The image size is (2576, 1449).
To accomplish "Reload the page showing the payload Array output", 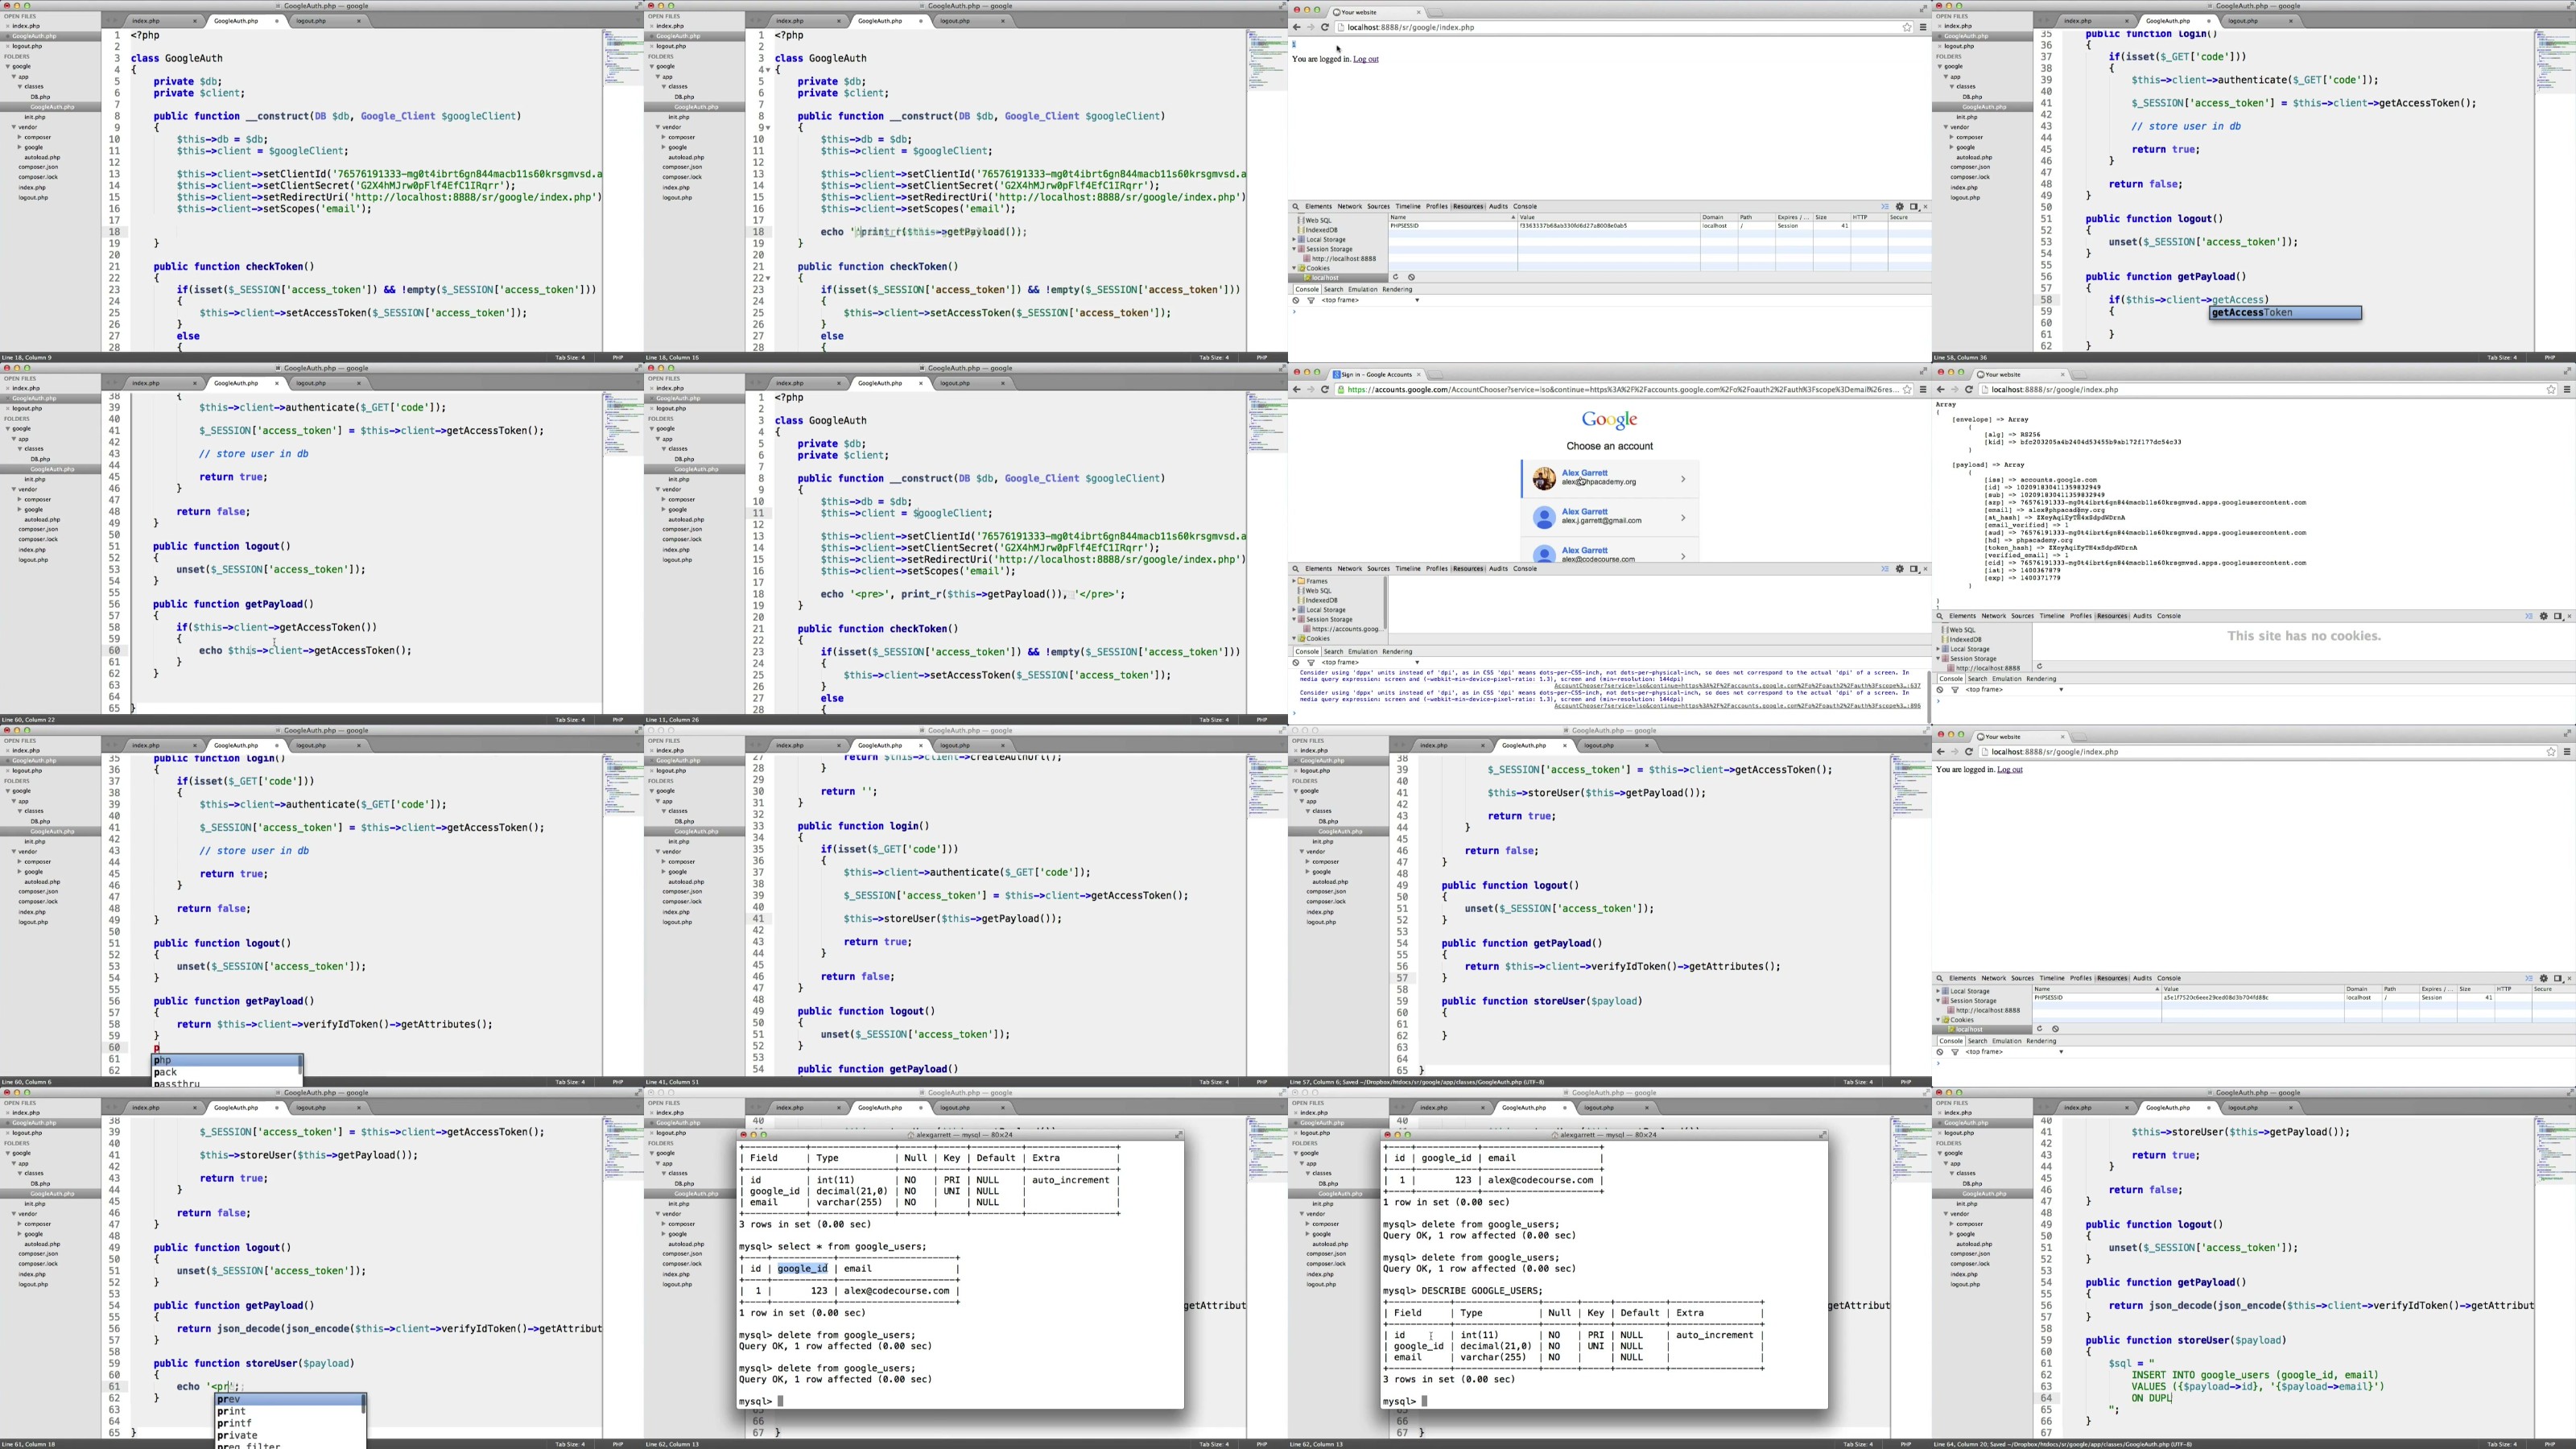I will (x=1969, y=390).
